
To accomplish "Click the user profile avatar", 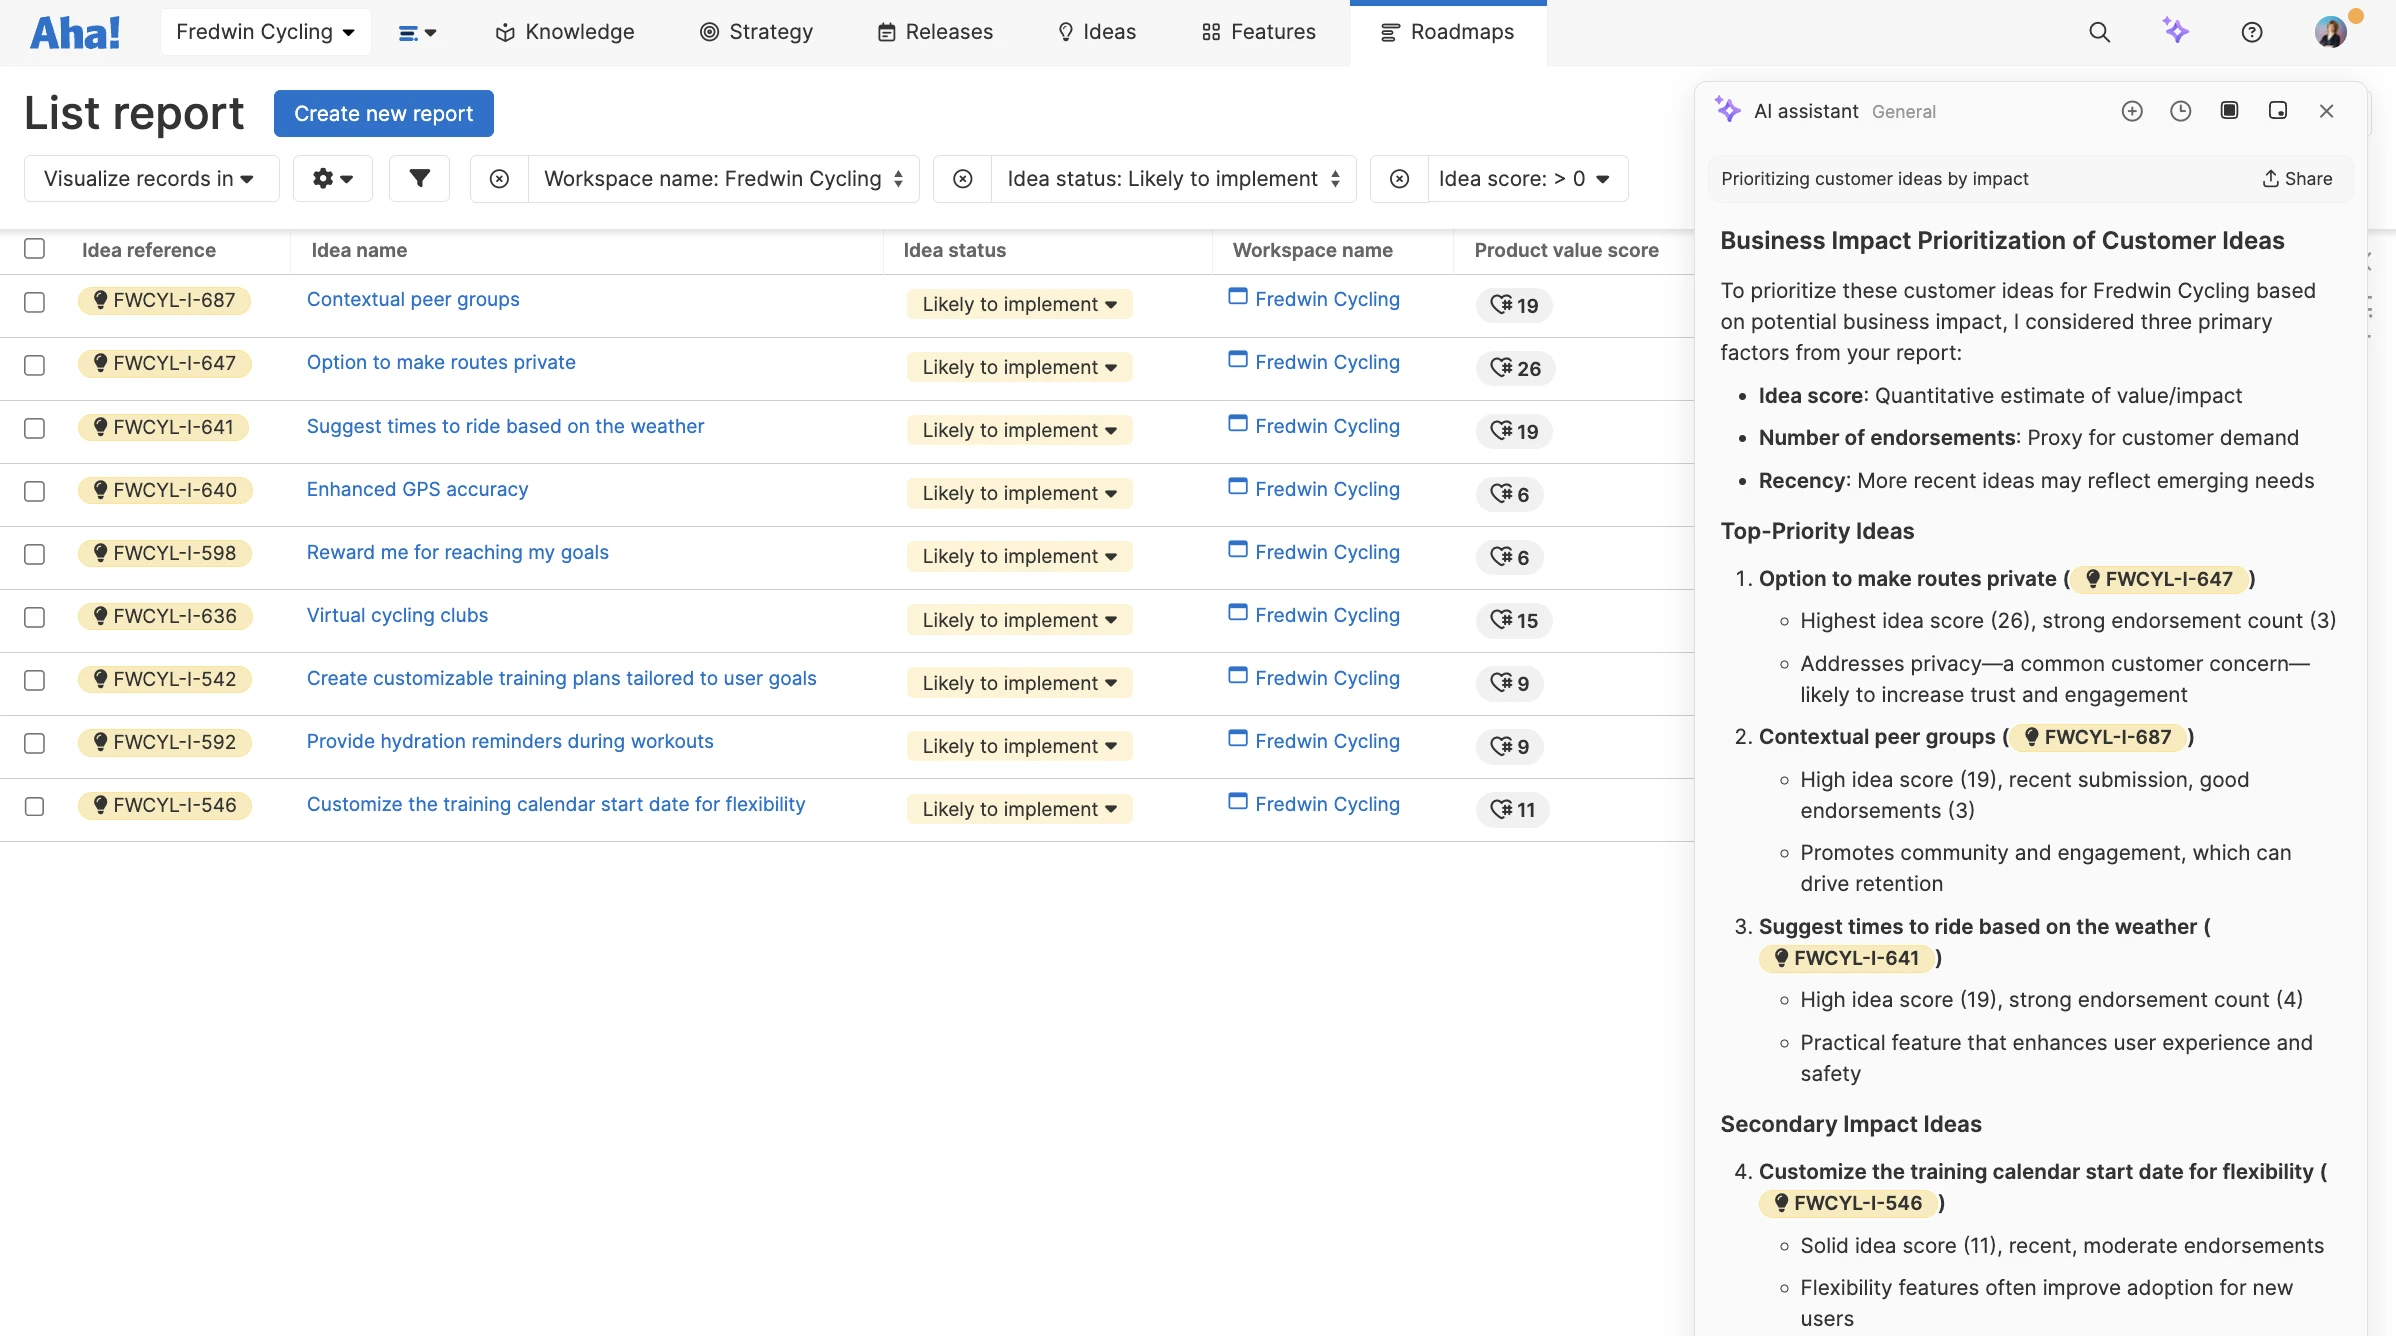I will click(2331, 32).
